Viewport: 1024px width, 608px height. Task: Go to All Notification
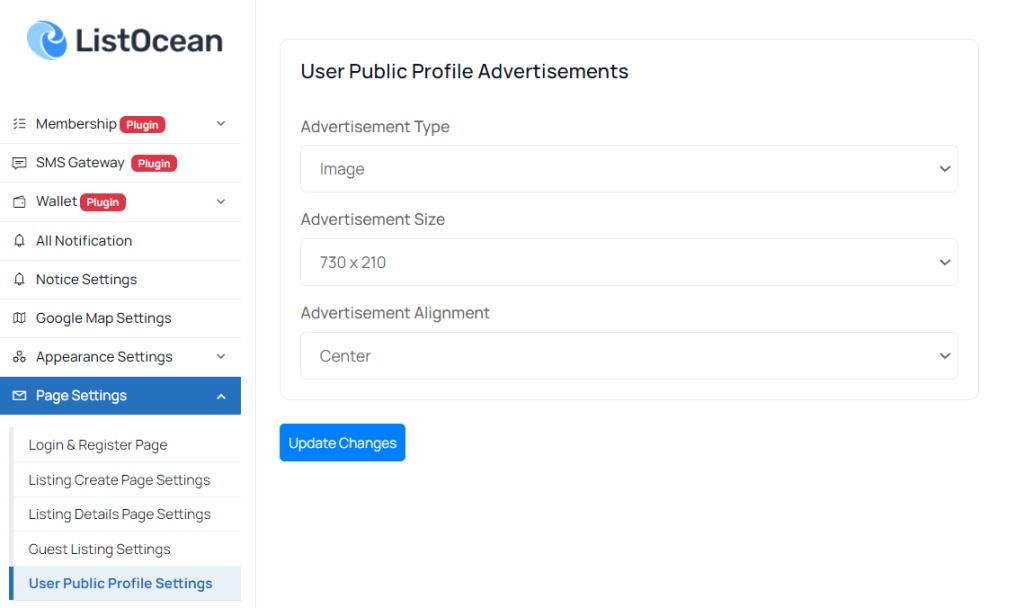(120, 240)
